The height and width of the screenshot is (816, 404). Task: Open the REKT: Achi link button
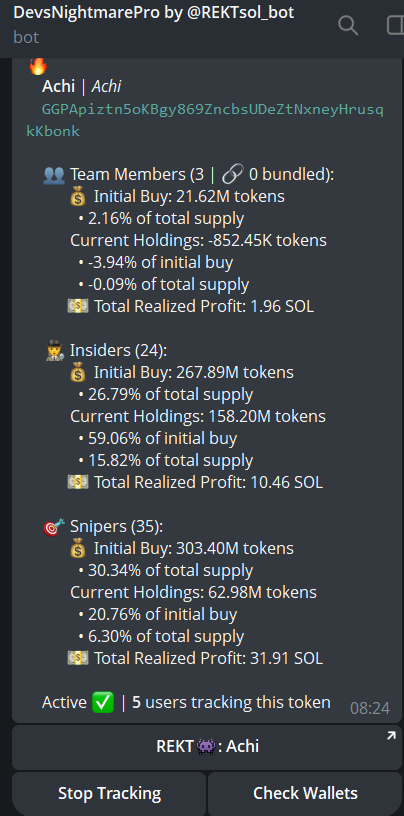point(207,747)
